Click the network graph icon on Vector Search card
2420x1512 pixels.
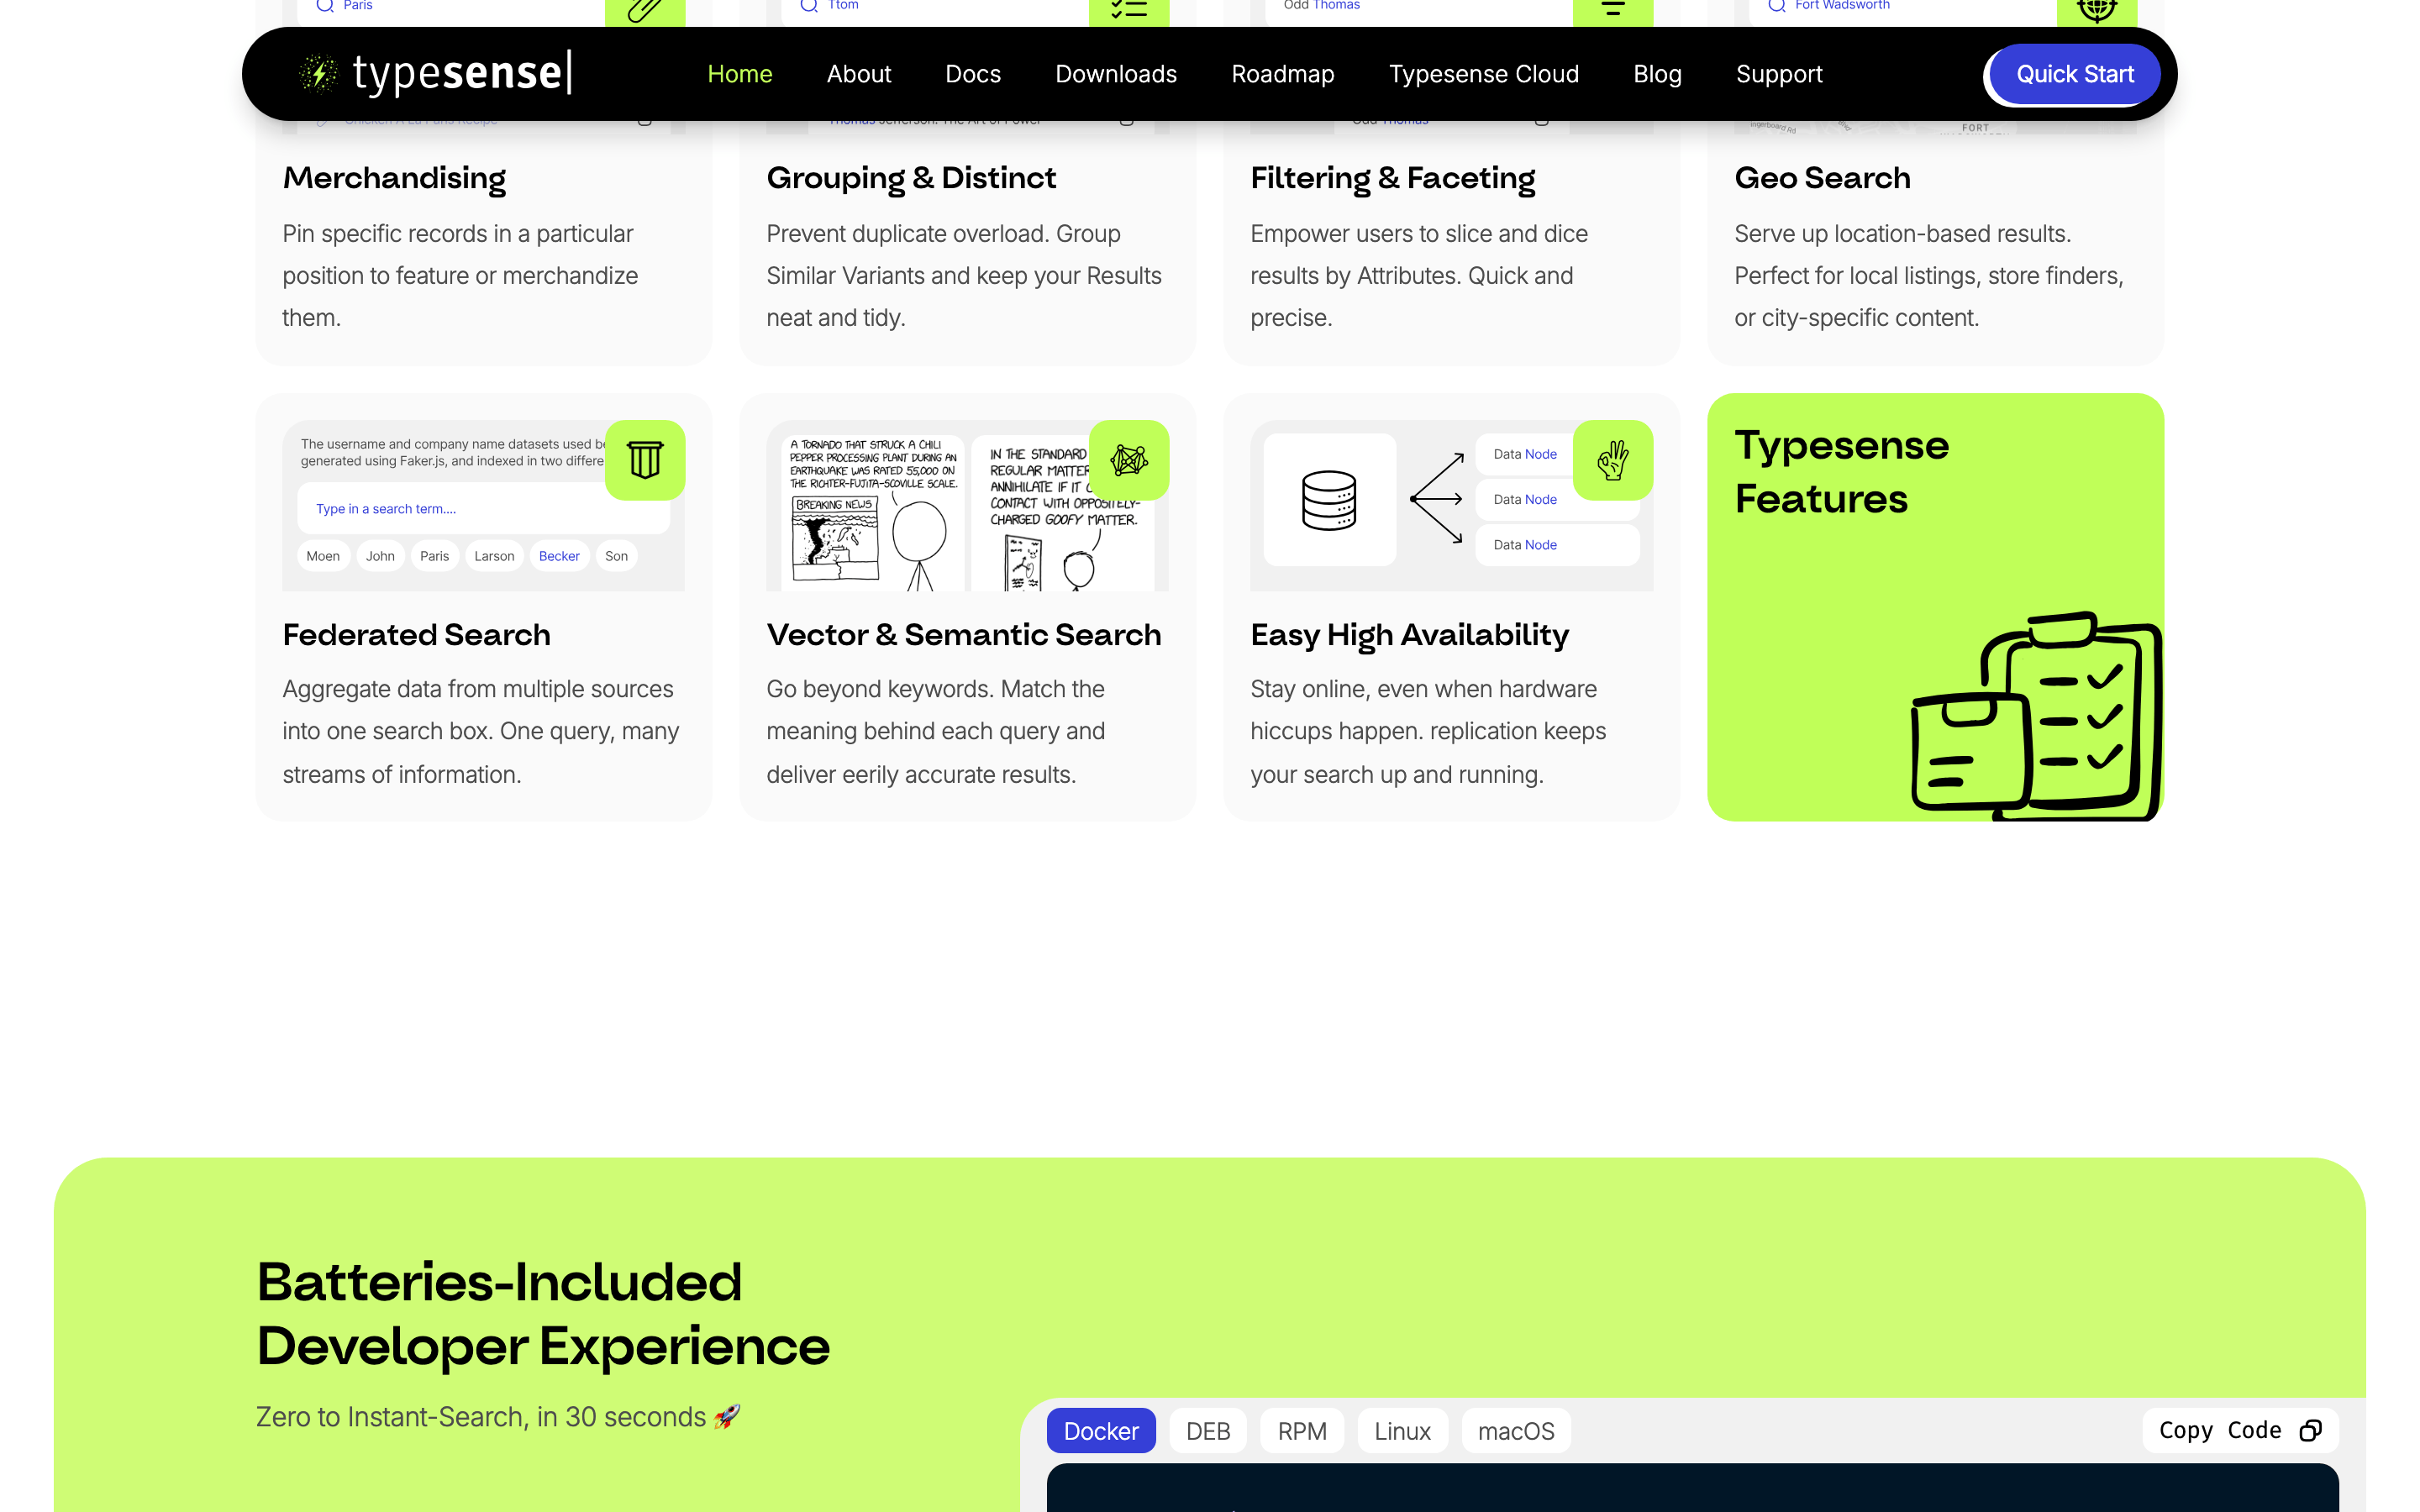click(x=1129, y=460)
